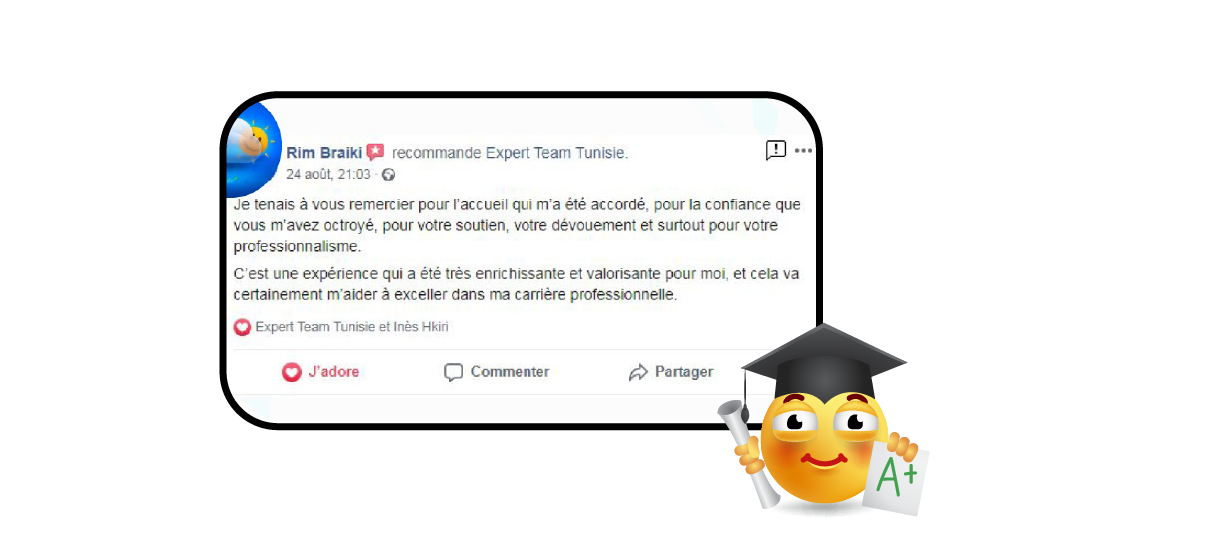Click the share arrow icon
The width and height of the screenshot is (1214, 553).
(x=638, y=372)
